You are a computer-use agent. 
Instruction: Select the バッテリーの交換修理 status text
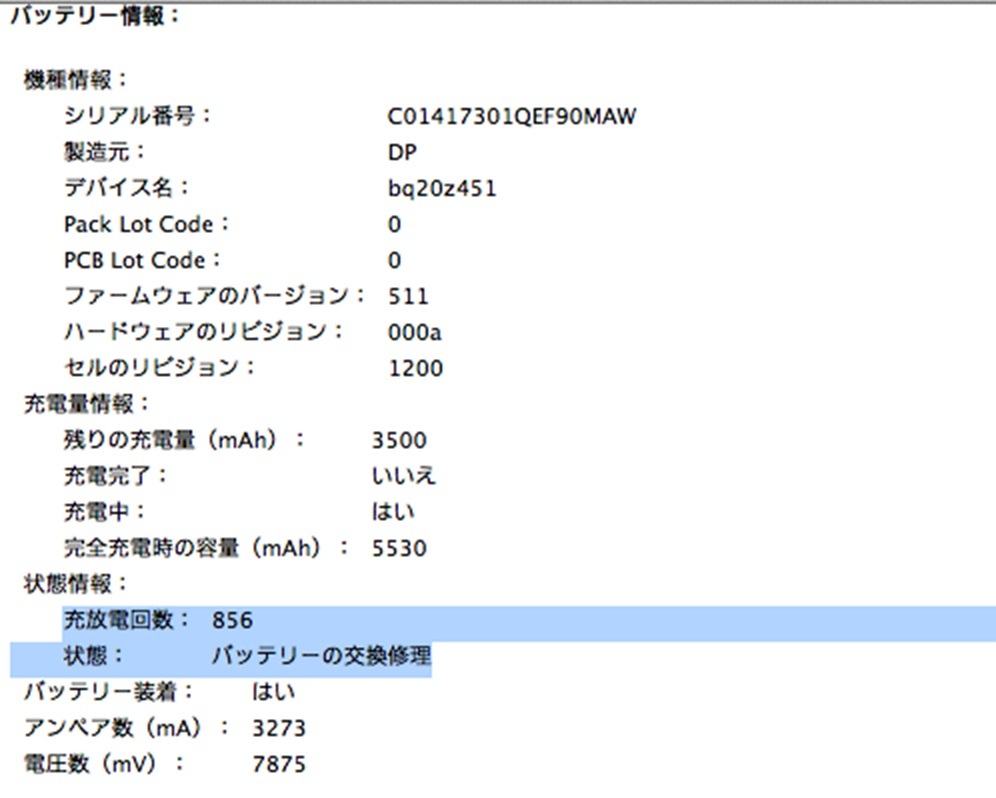[321, 656]
